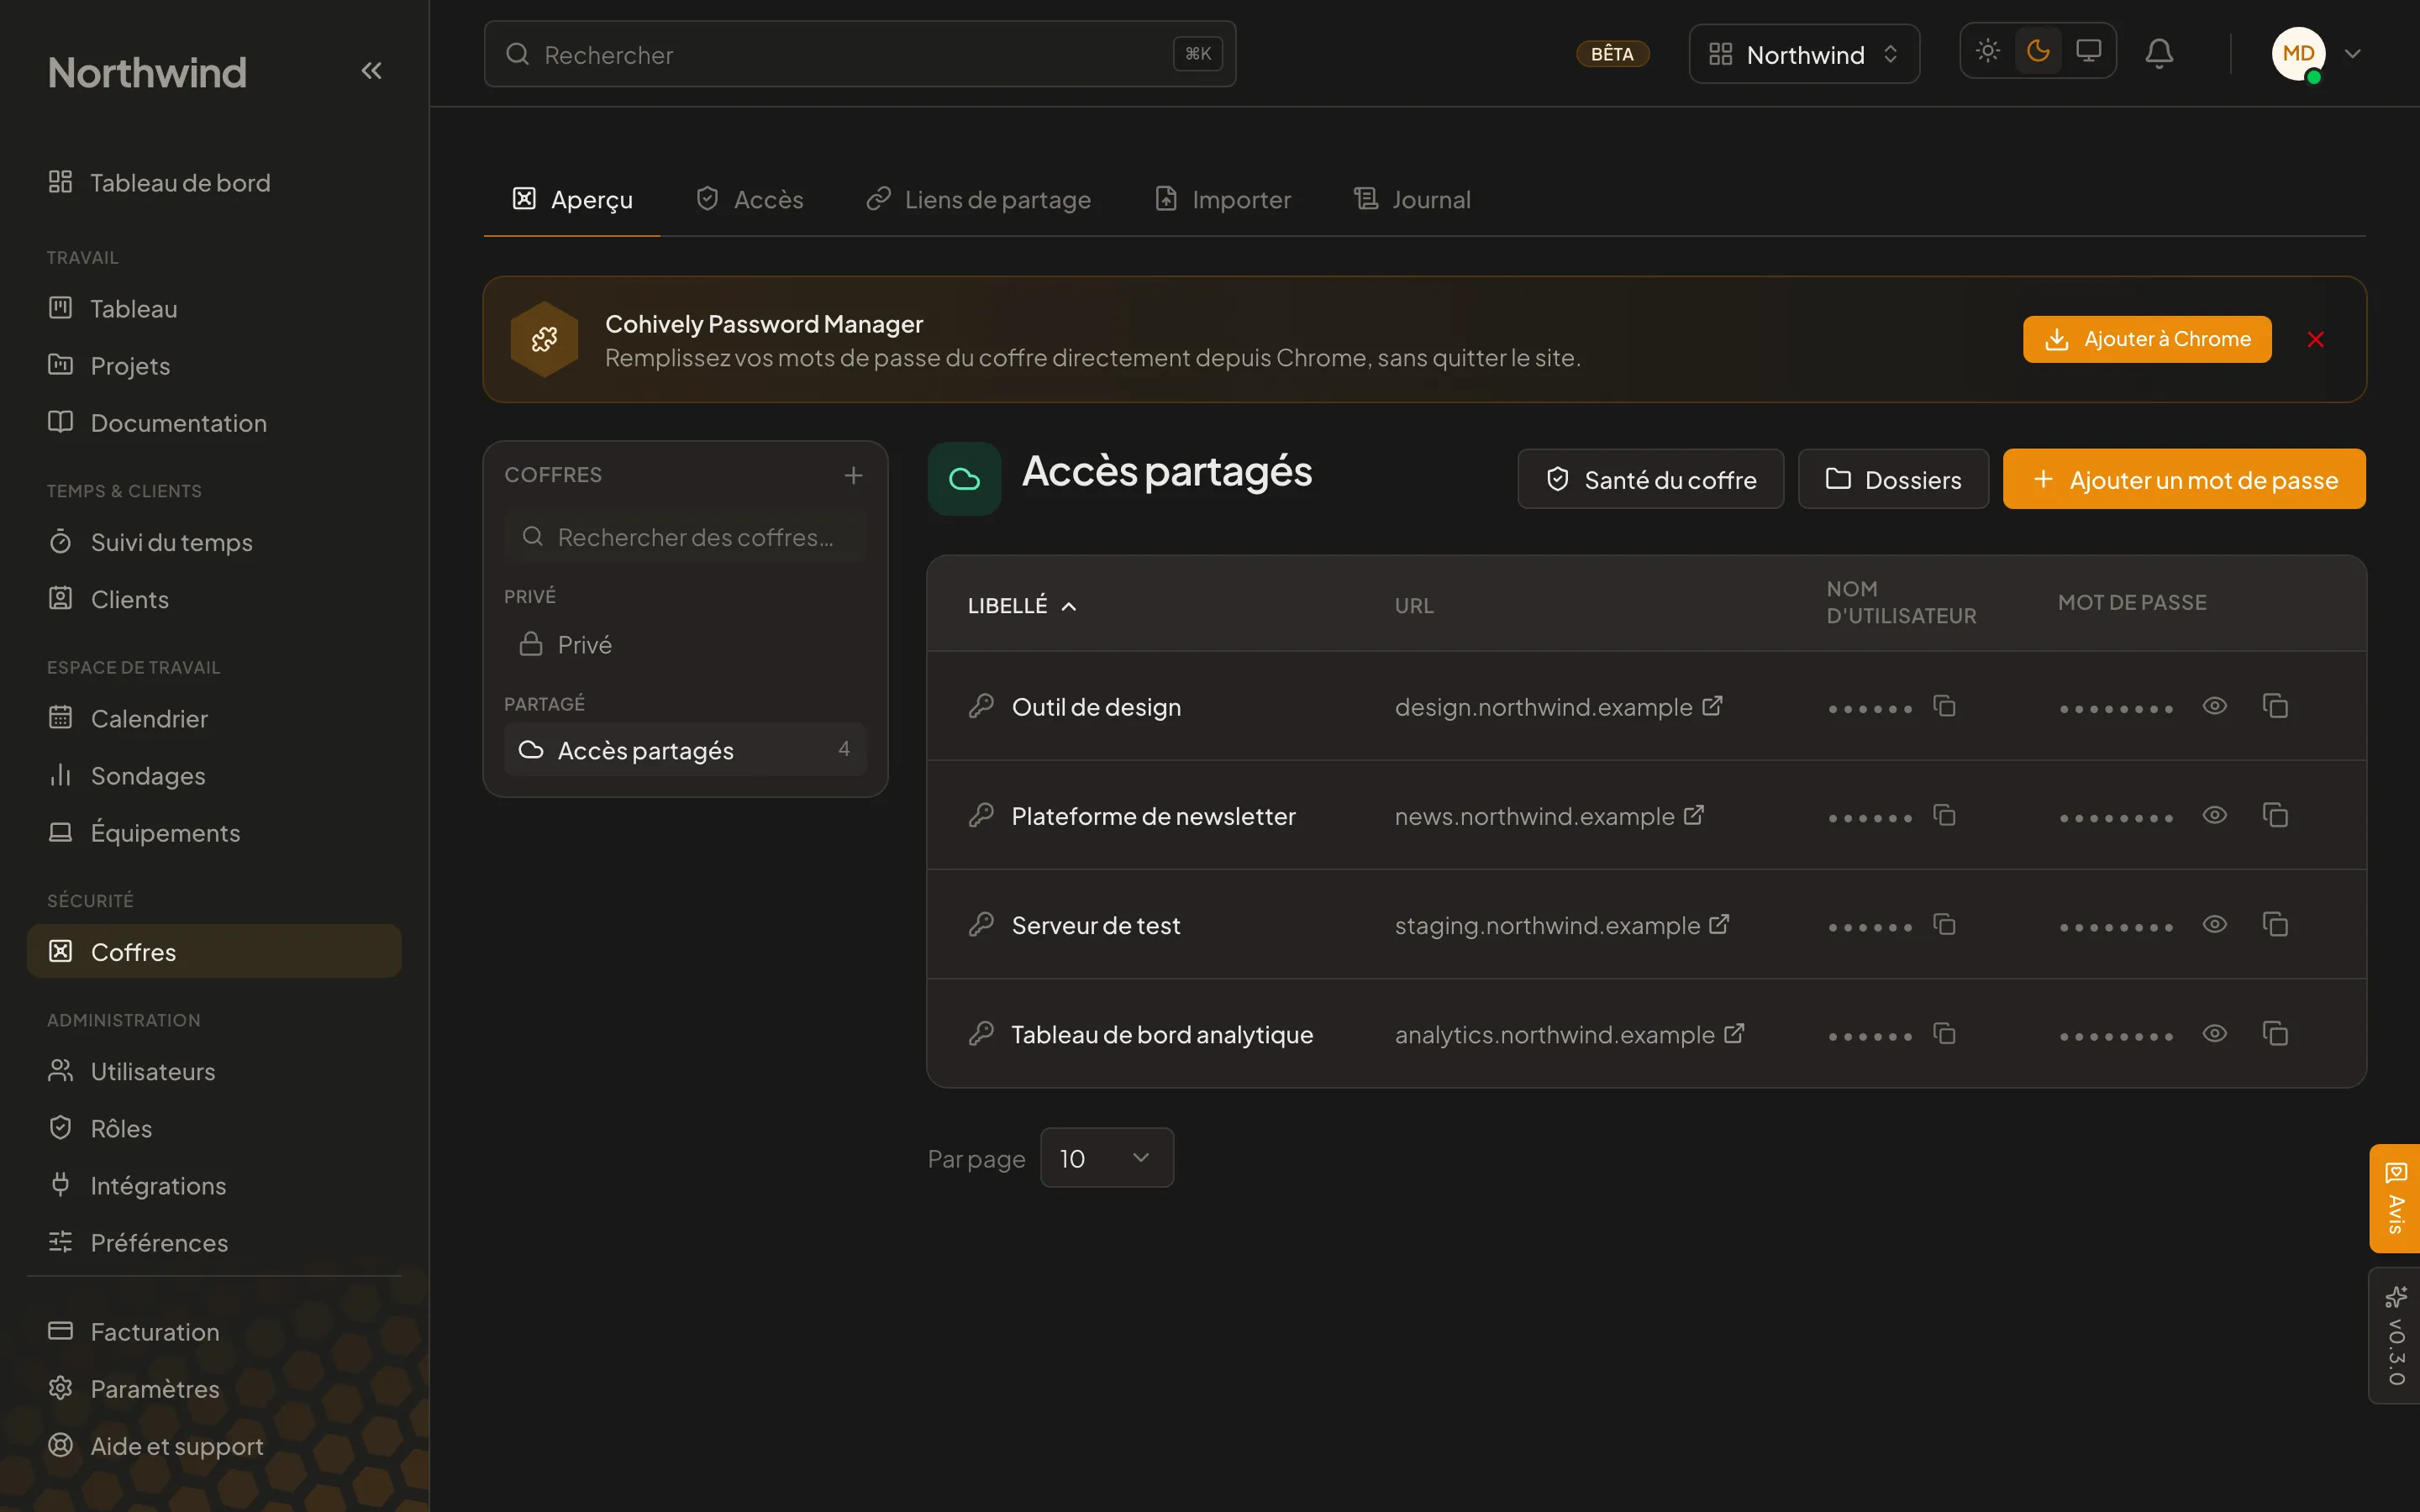Open the v0.3.0 version tab

click(x=2394, y=1336)
